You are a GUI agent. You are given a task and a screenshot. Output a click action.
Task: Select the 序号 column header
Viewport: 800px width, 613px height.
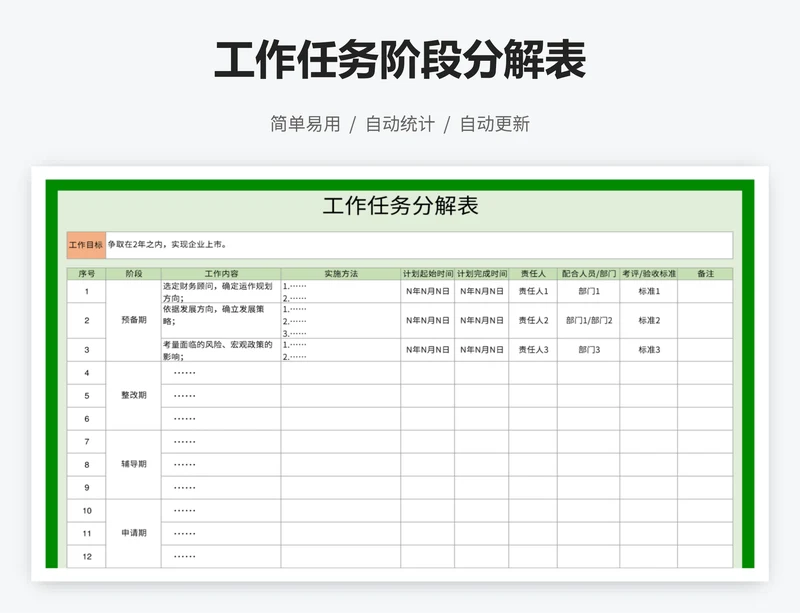[86, 274]
